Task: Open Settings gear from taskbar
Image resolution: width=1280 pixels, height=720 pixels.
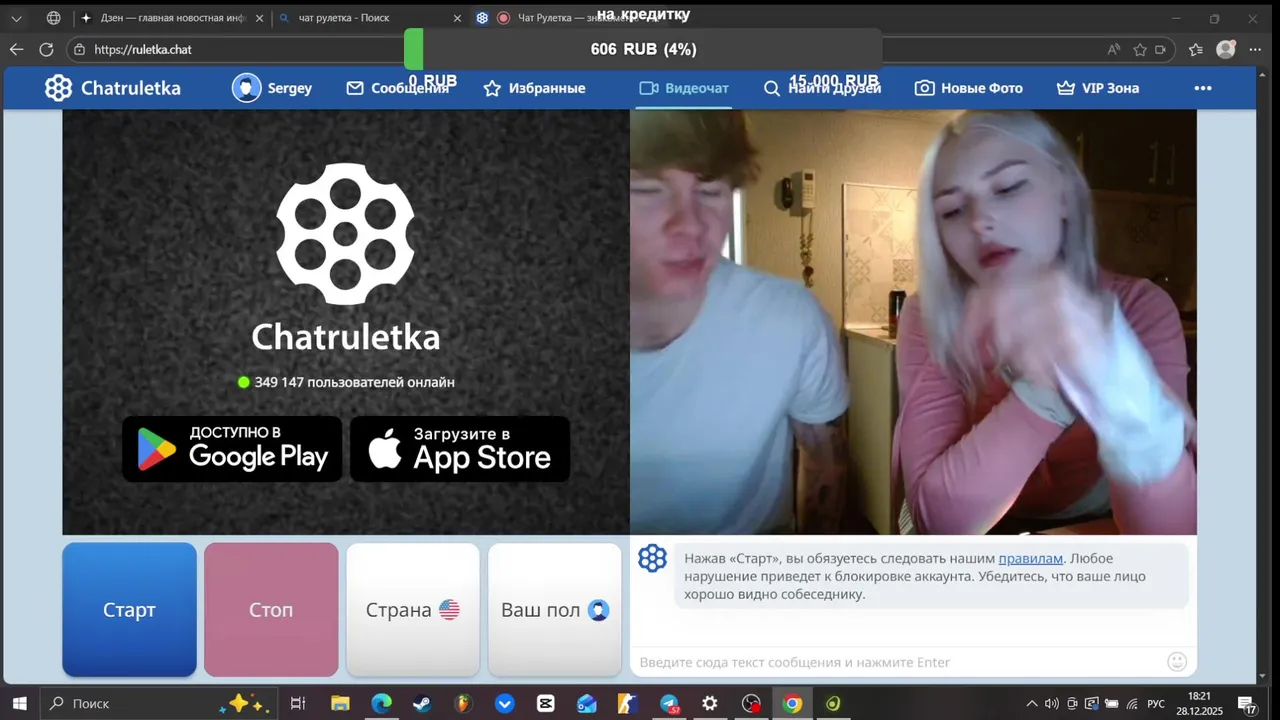Action: pos(710,704)
